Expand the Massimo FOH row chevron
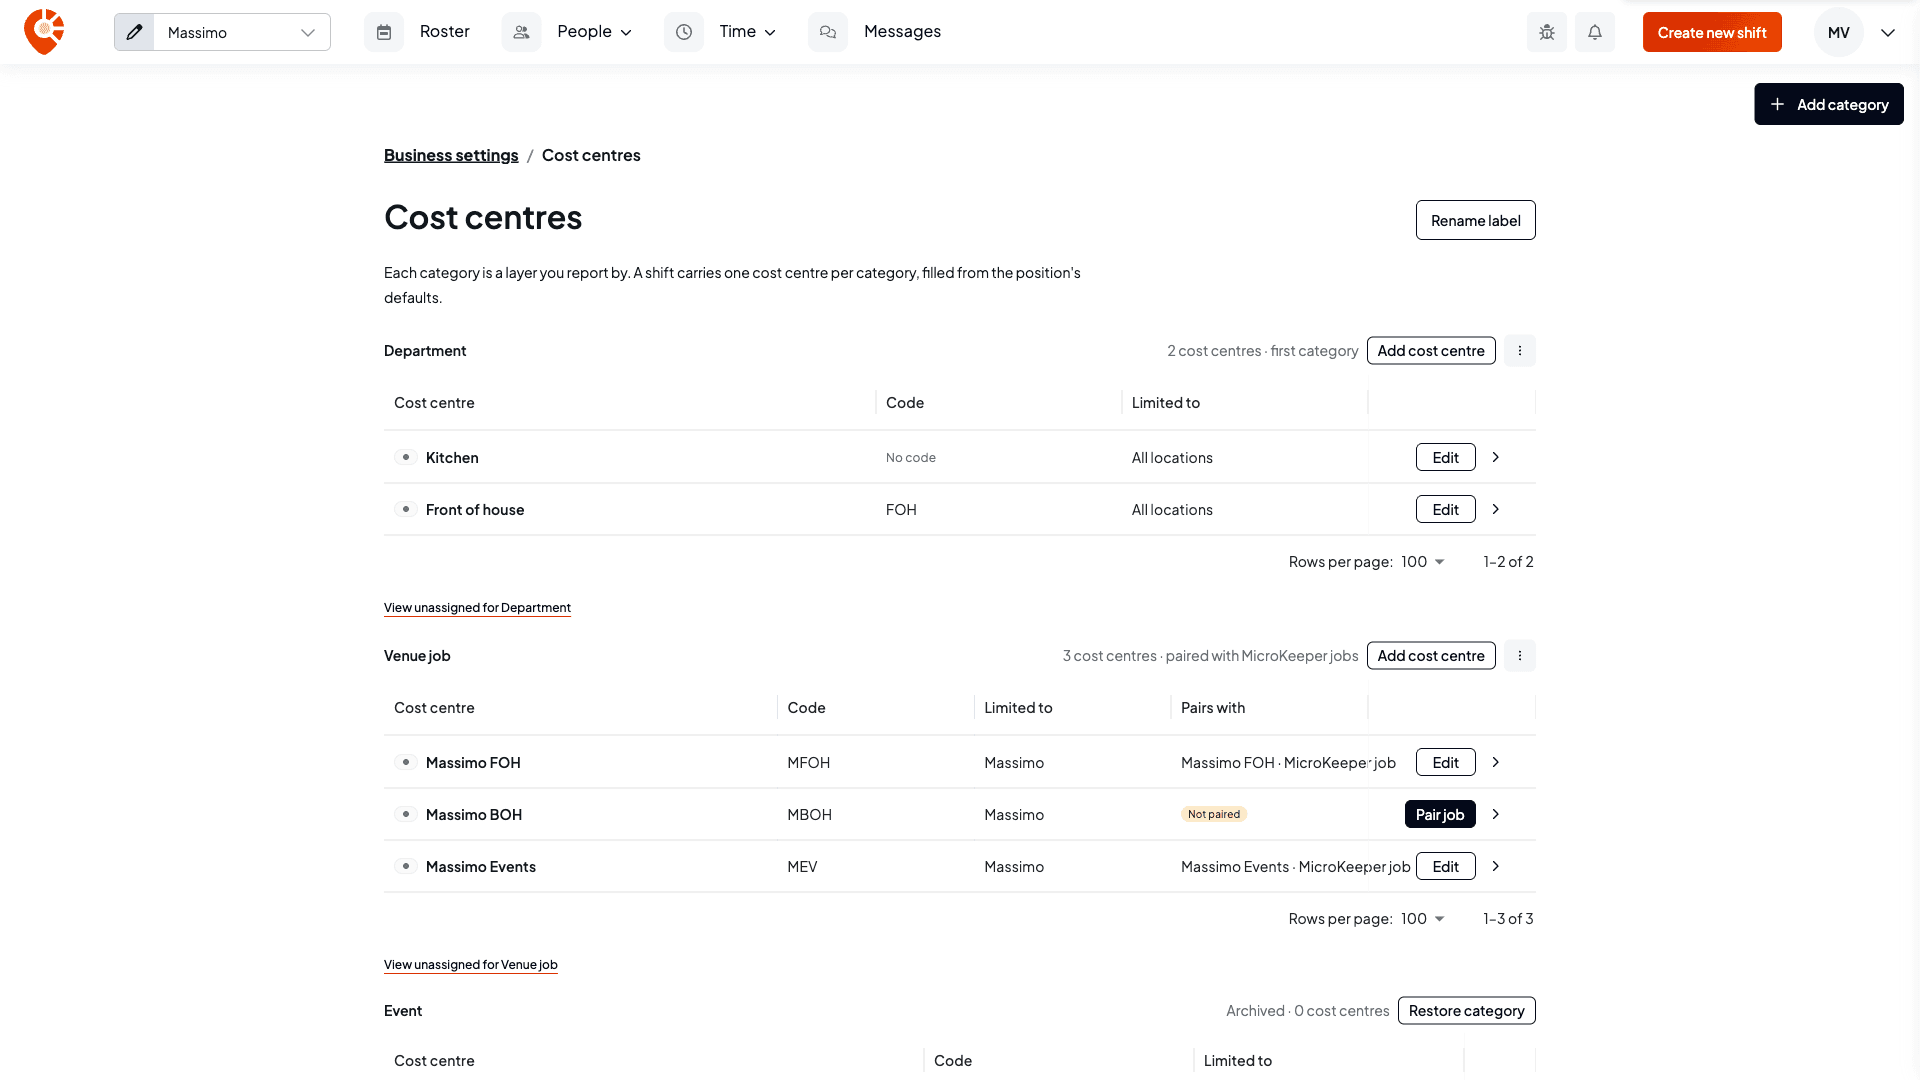This screenshot has height=1080, width=1920. click(1496, 762)
